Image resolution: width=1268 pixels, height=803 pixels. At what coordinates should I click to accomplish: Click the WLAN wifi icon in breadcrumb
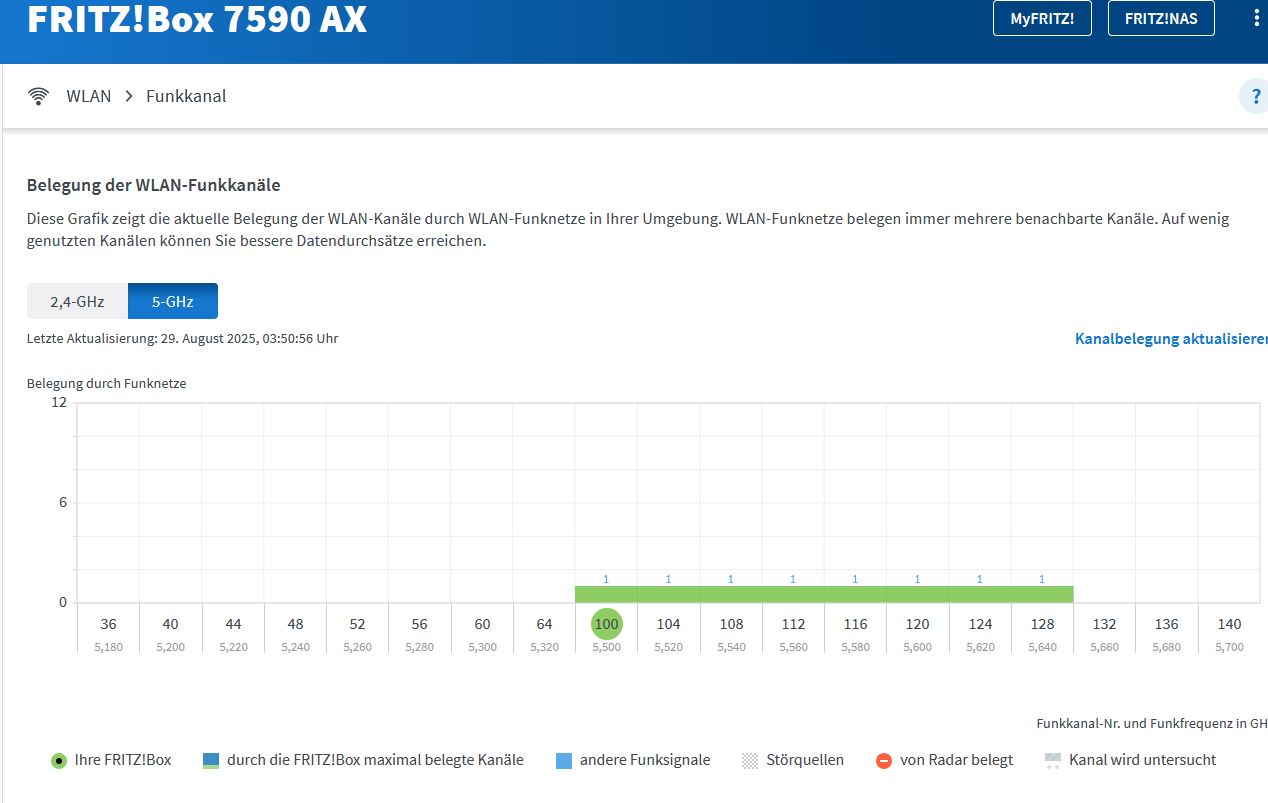click(x=39, y=96)
